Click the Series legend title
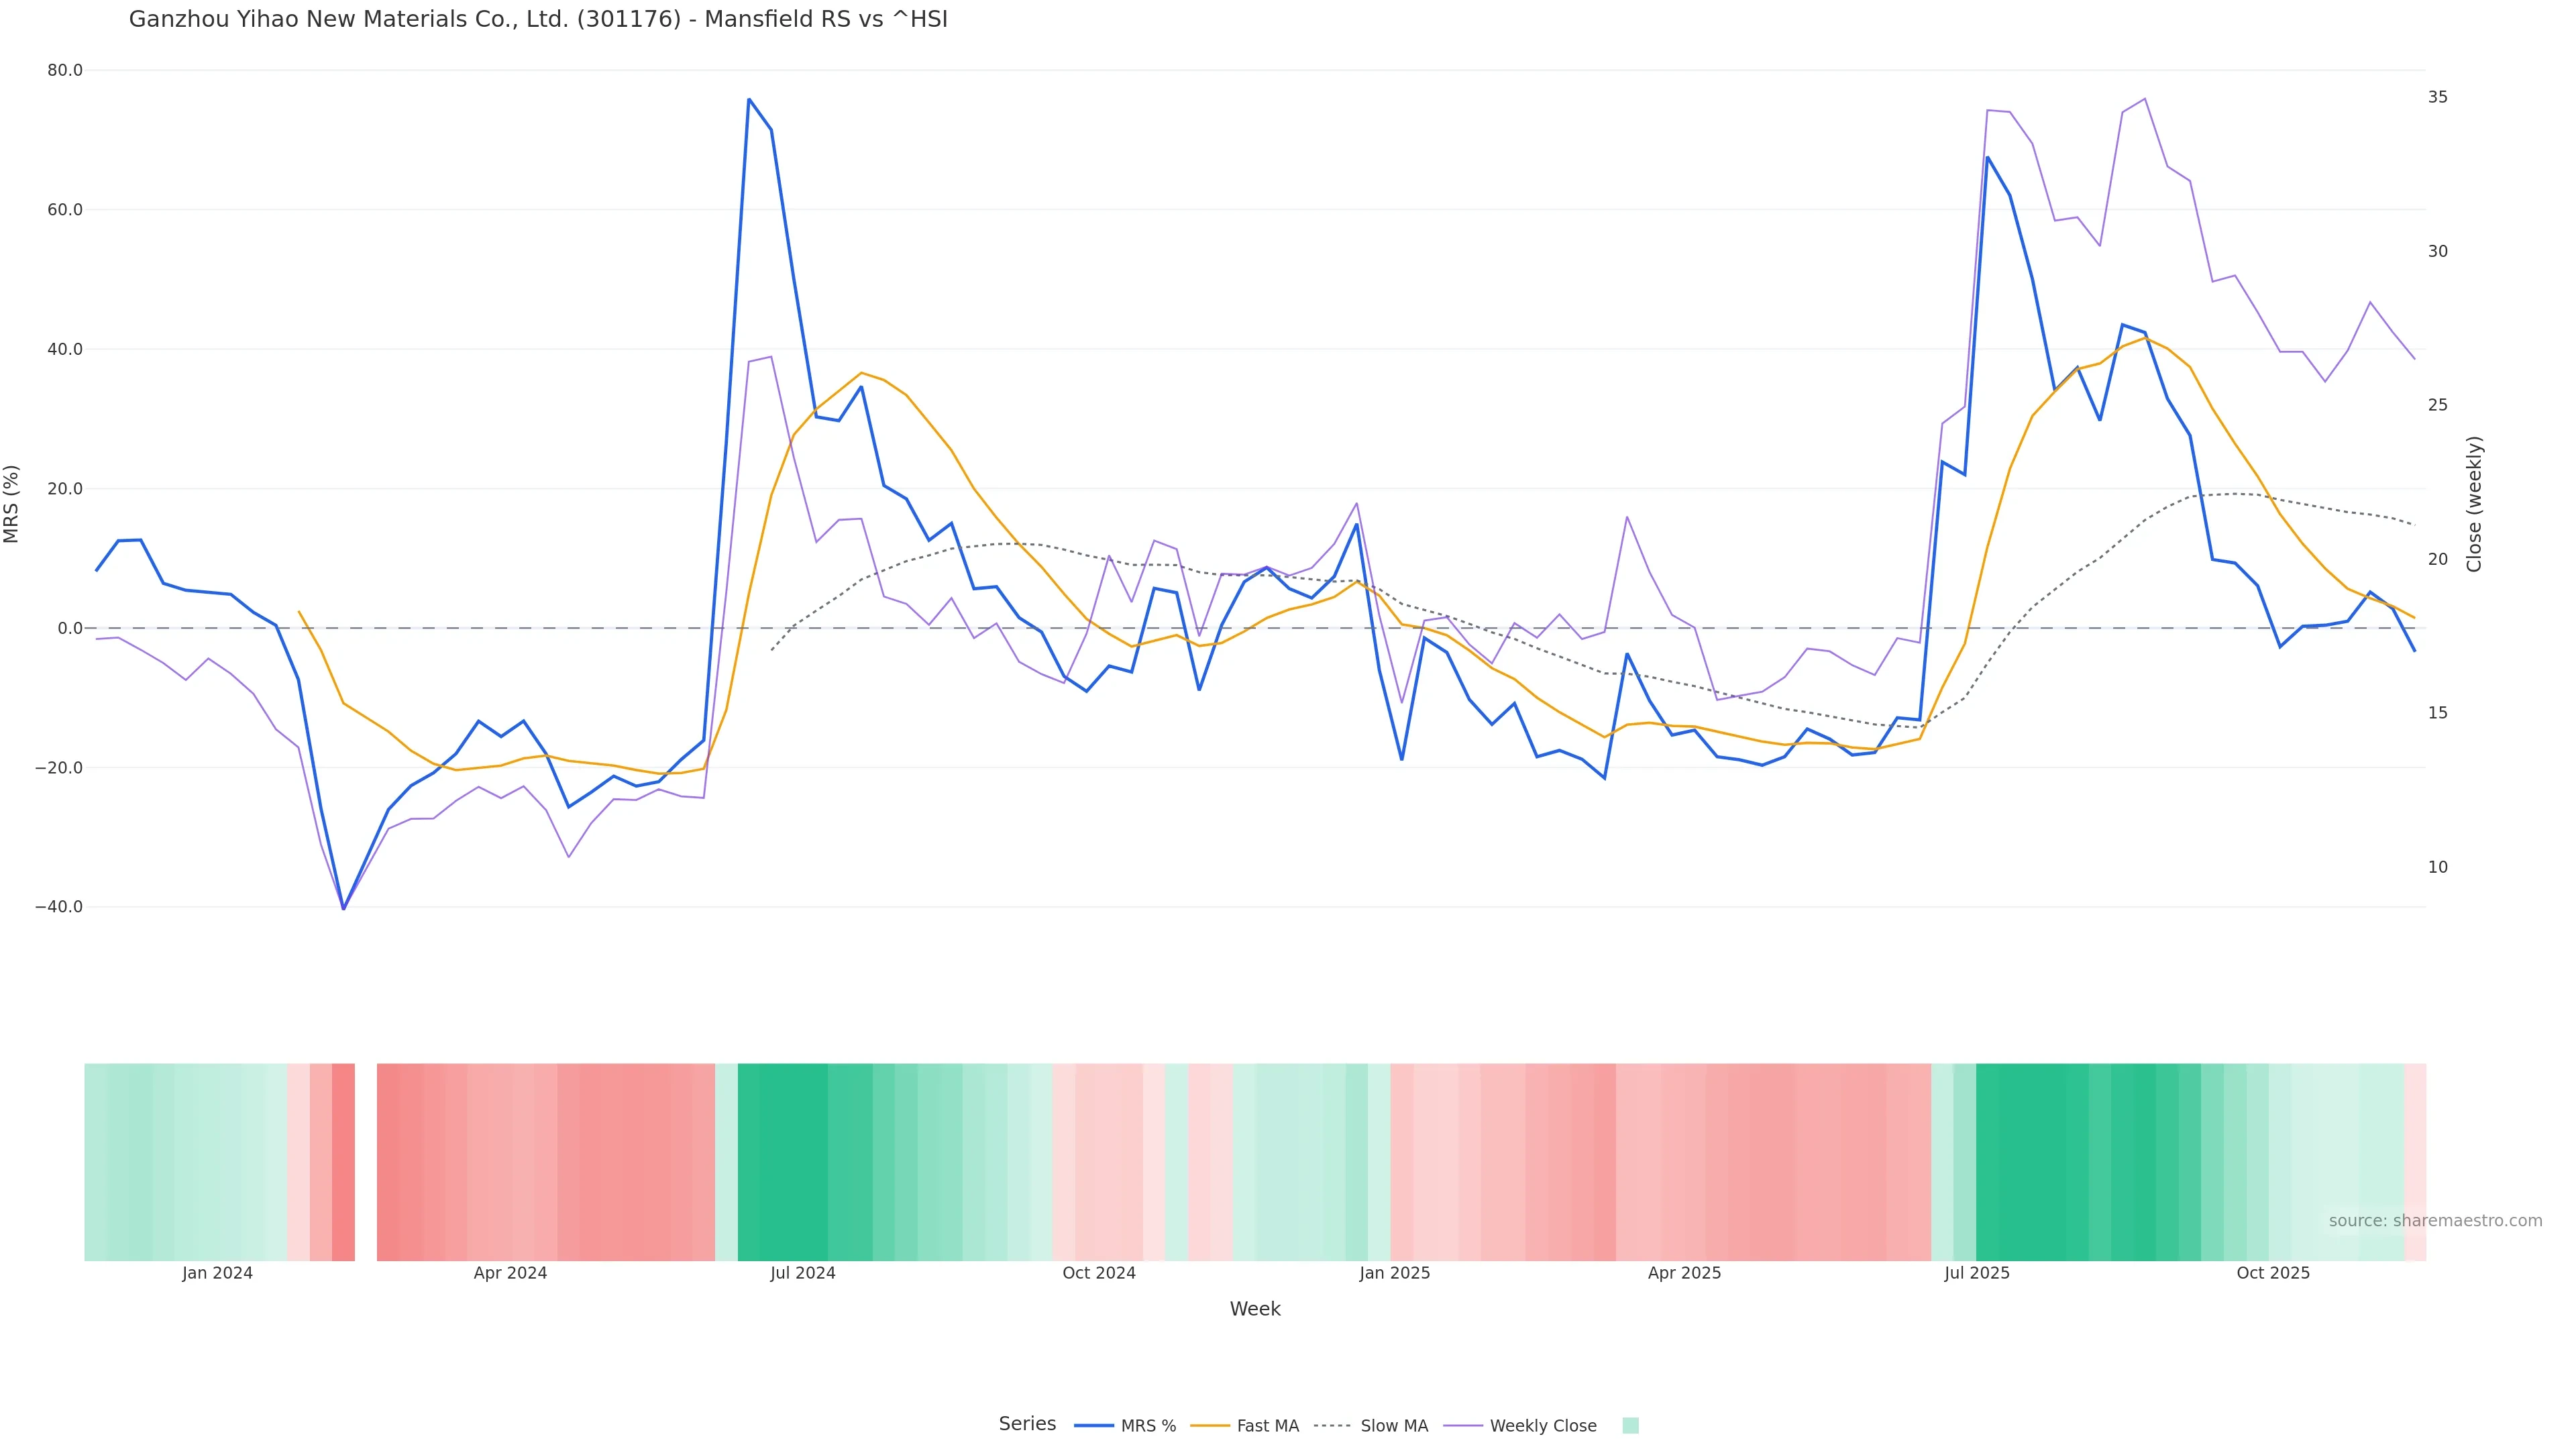The width and height of the screenshot is (2576, 1449). coord(1027,1424)
